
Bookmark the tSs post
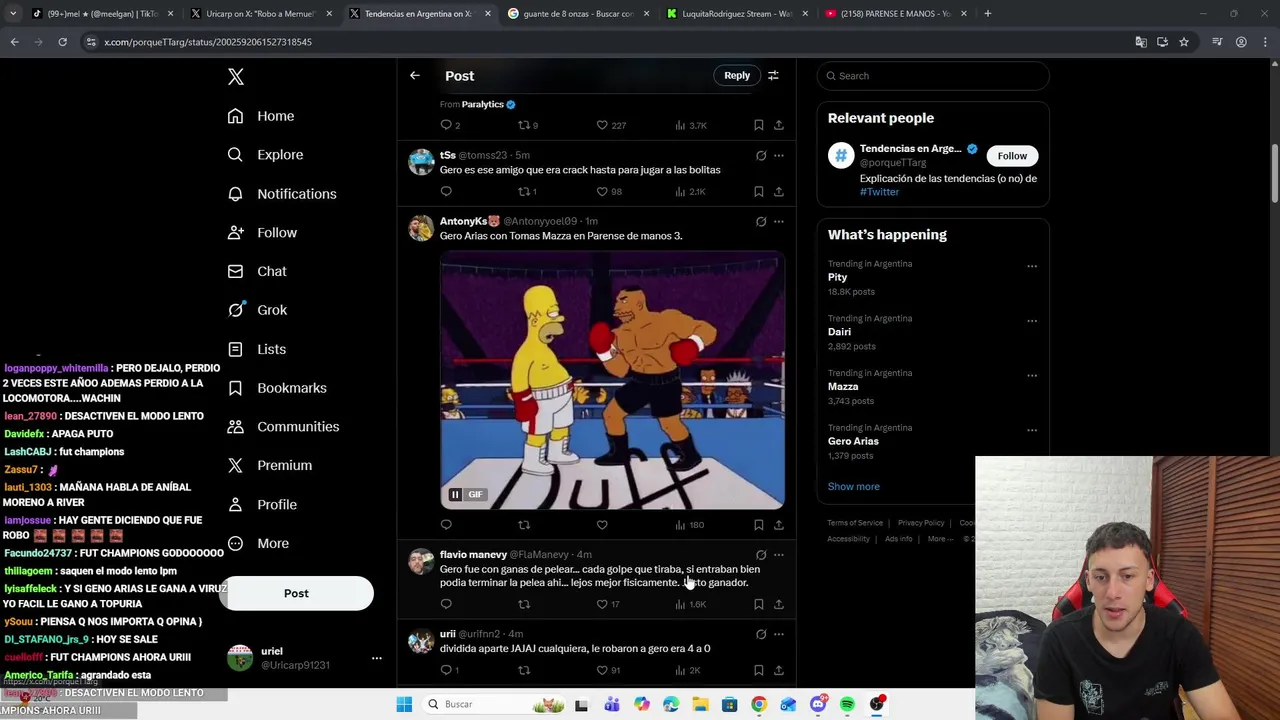(x=758, y=192)
